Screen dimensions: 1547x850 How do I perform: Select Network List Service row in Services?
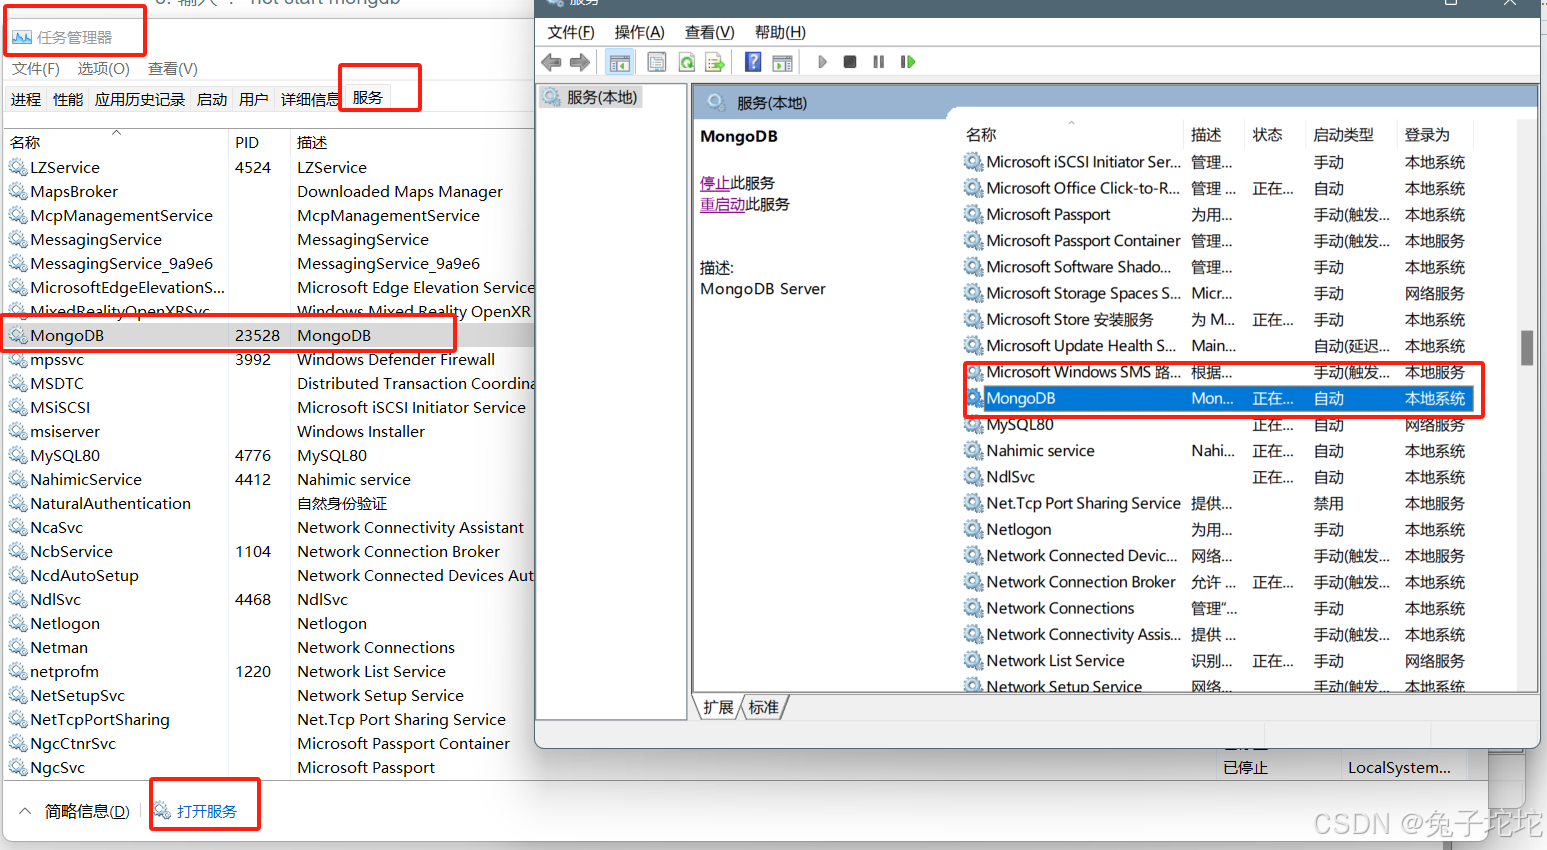pyautogui.click(x=1218, y=661)
